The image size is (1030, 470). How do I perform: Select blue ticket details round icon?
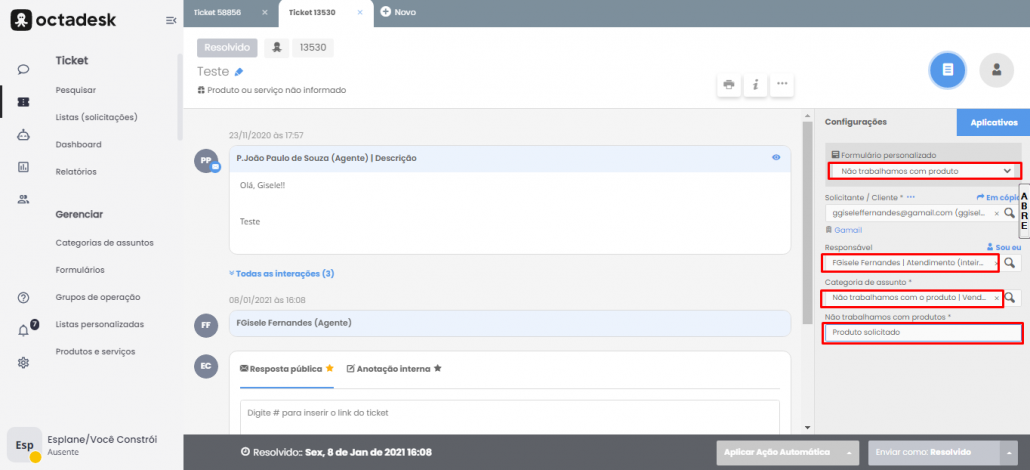coord(947,69)
